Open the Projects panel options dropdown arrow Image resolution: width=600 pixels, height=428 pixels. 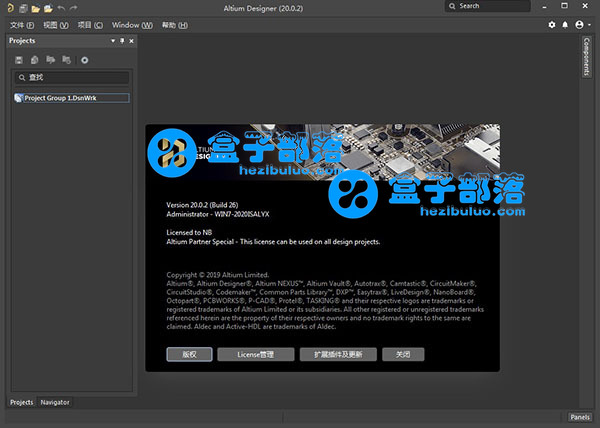[x=113, y=41]
